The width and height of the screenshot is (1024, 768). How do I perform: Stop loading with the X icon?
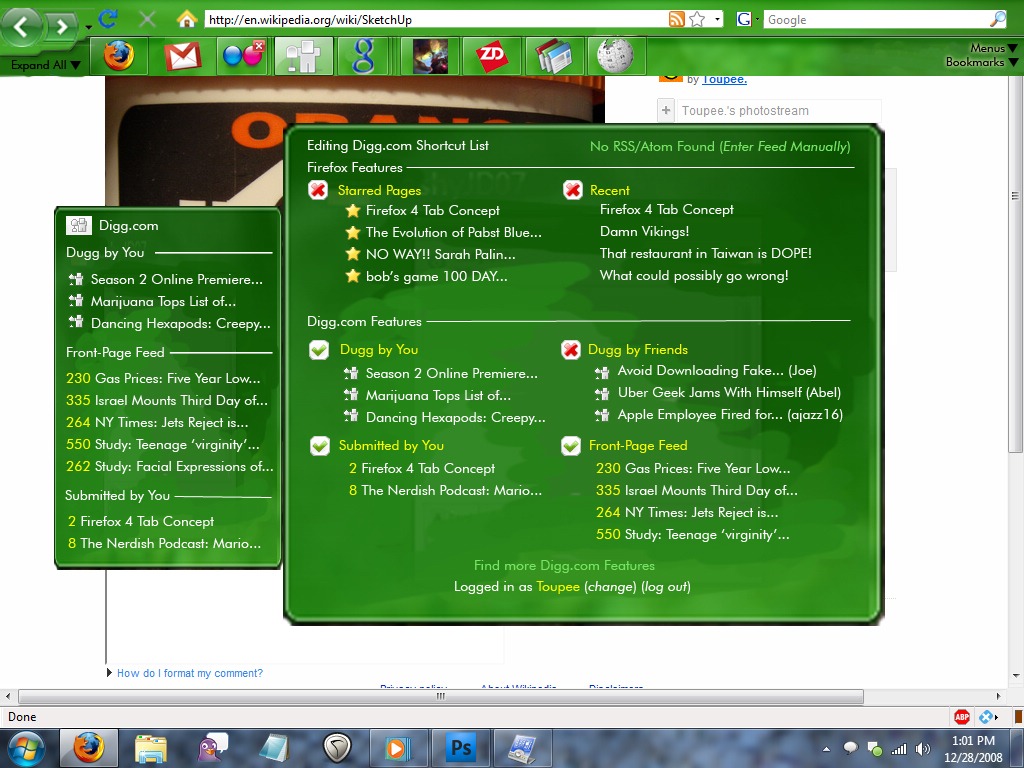147,20
